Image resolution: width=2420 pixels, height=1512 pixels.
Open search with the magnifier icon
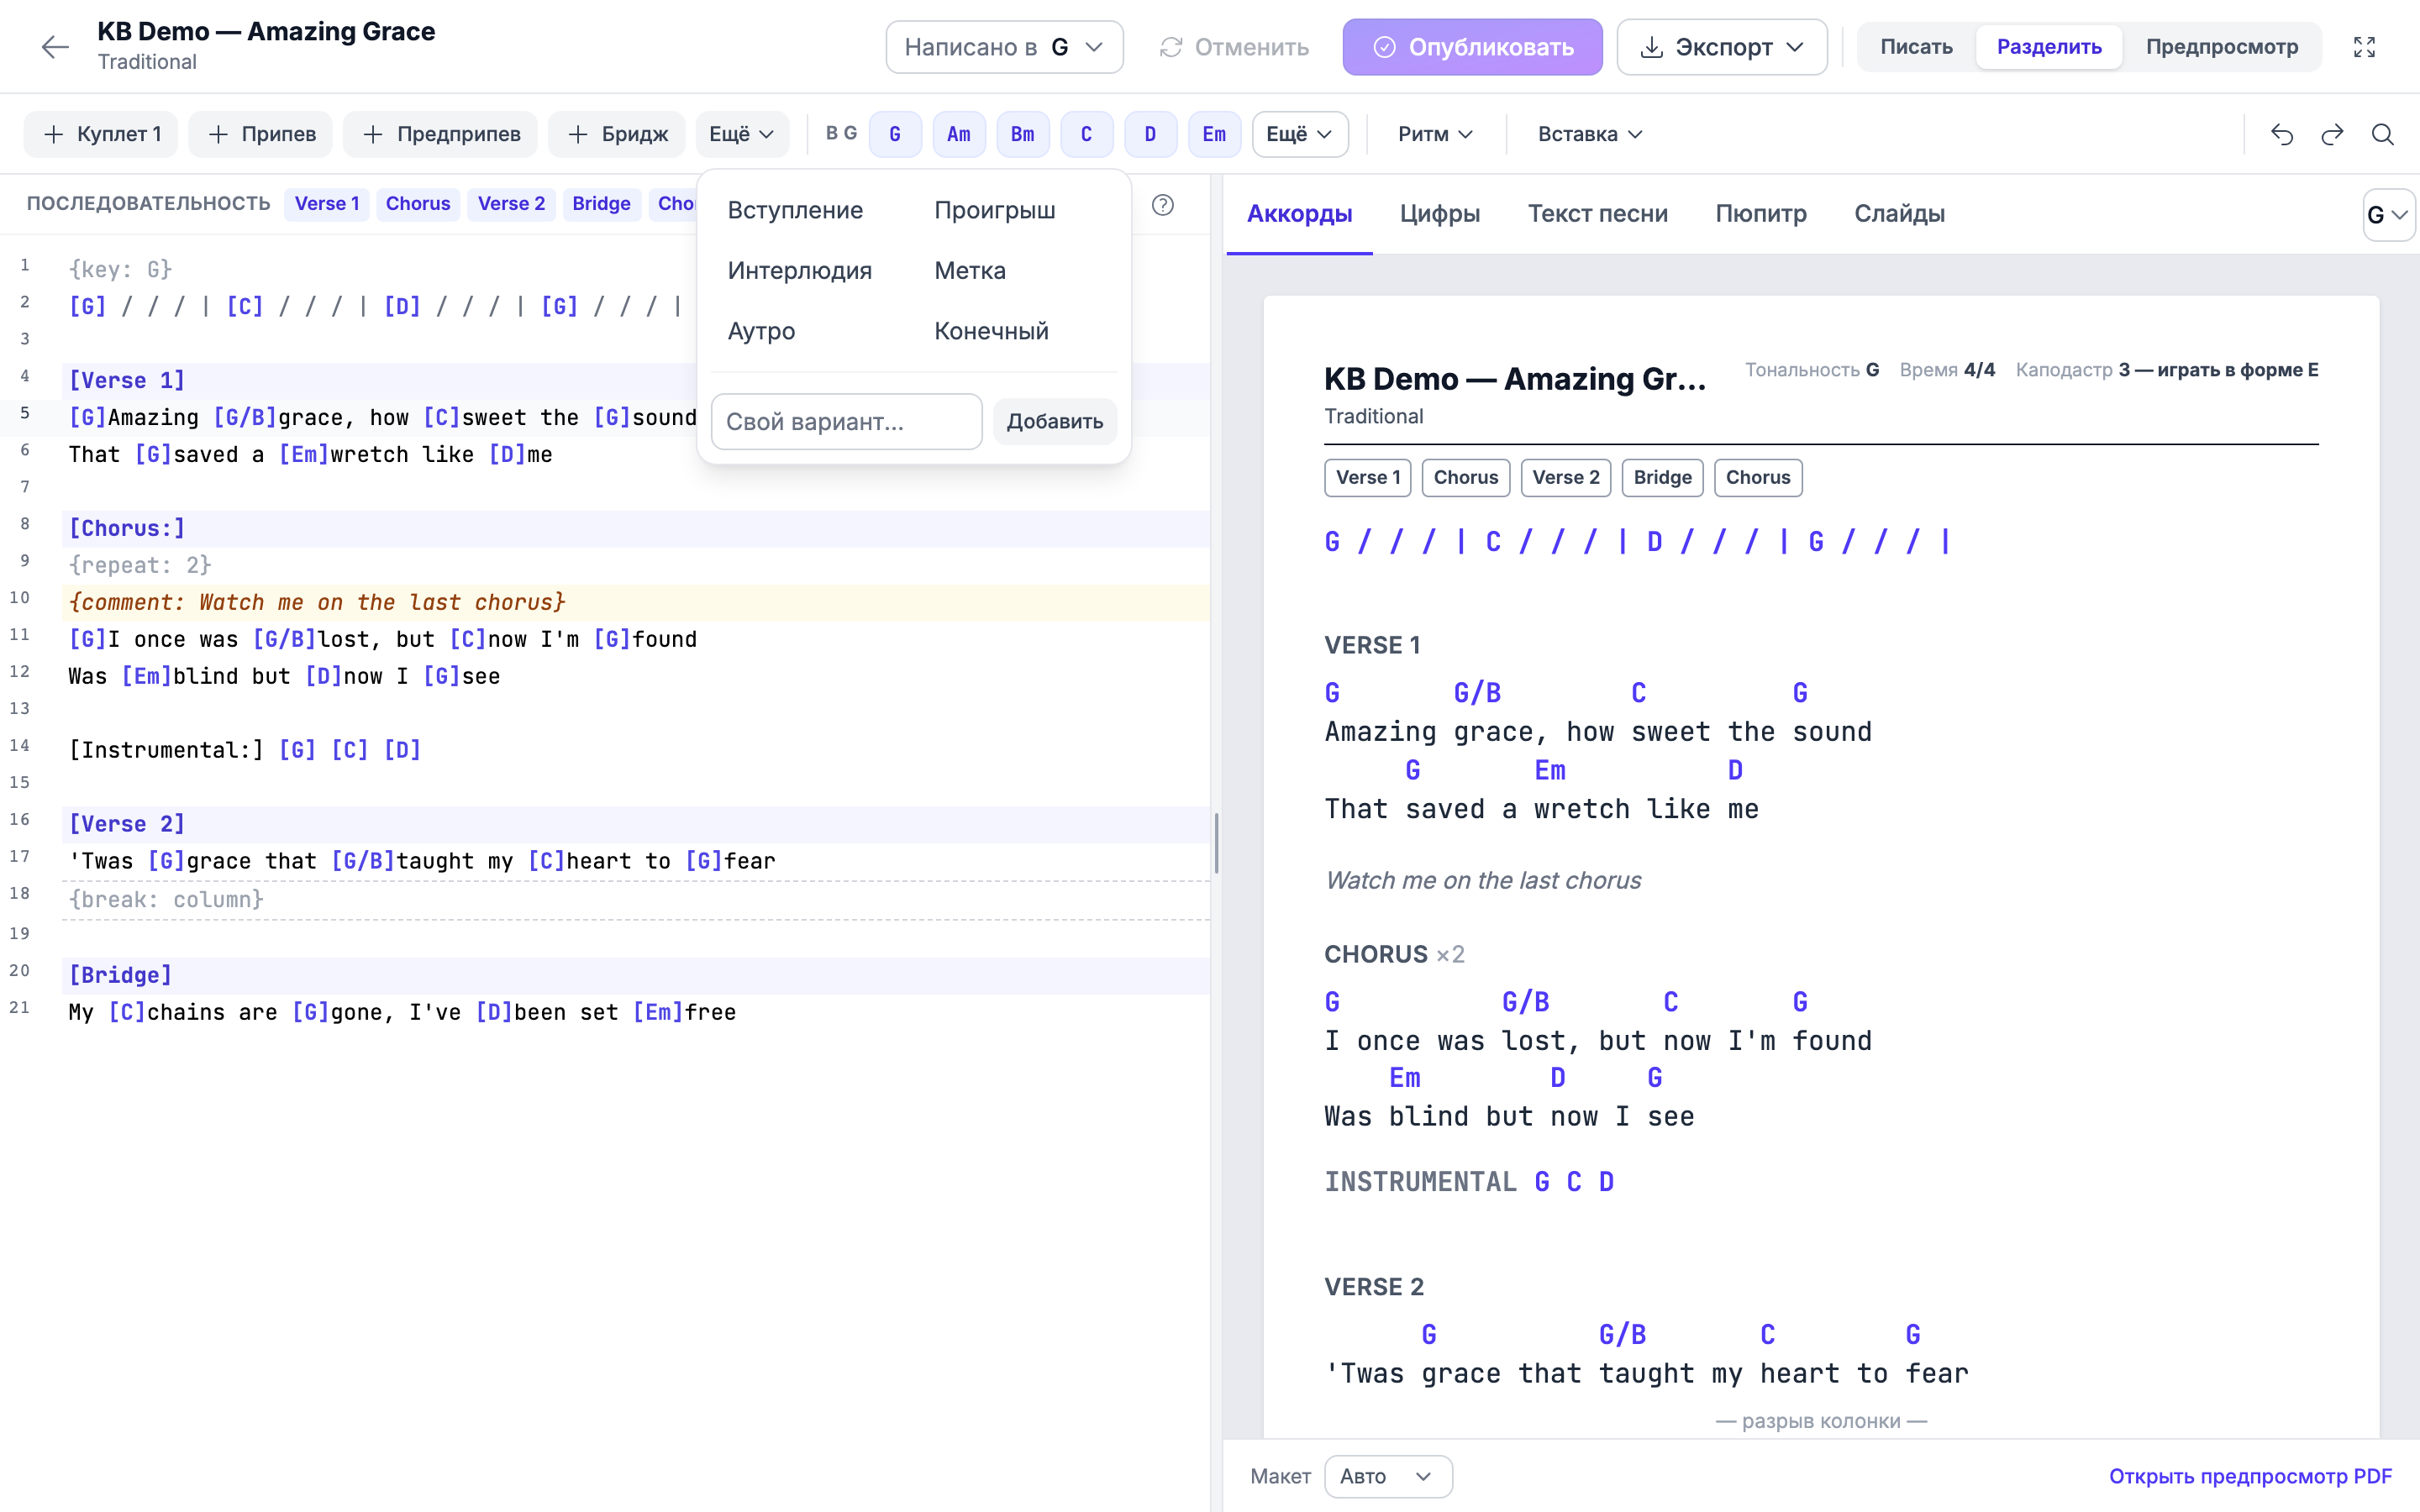[x=2383, y=134]
